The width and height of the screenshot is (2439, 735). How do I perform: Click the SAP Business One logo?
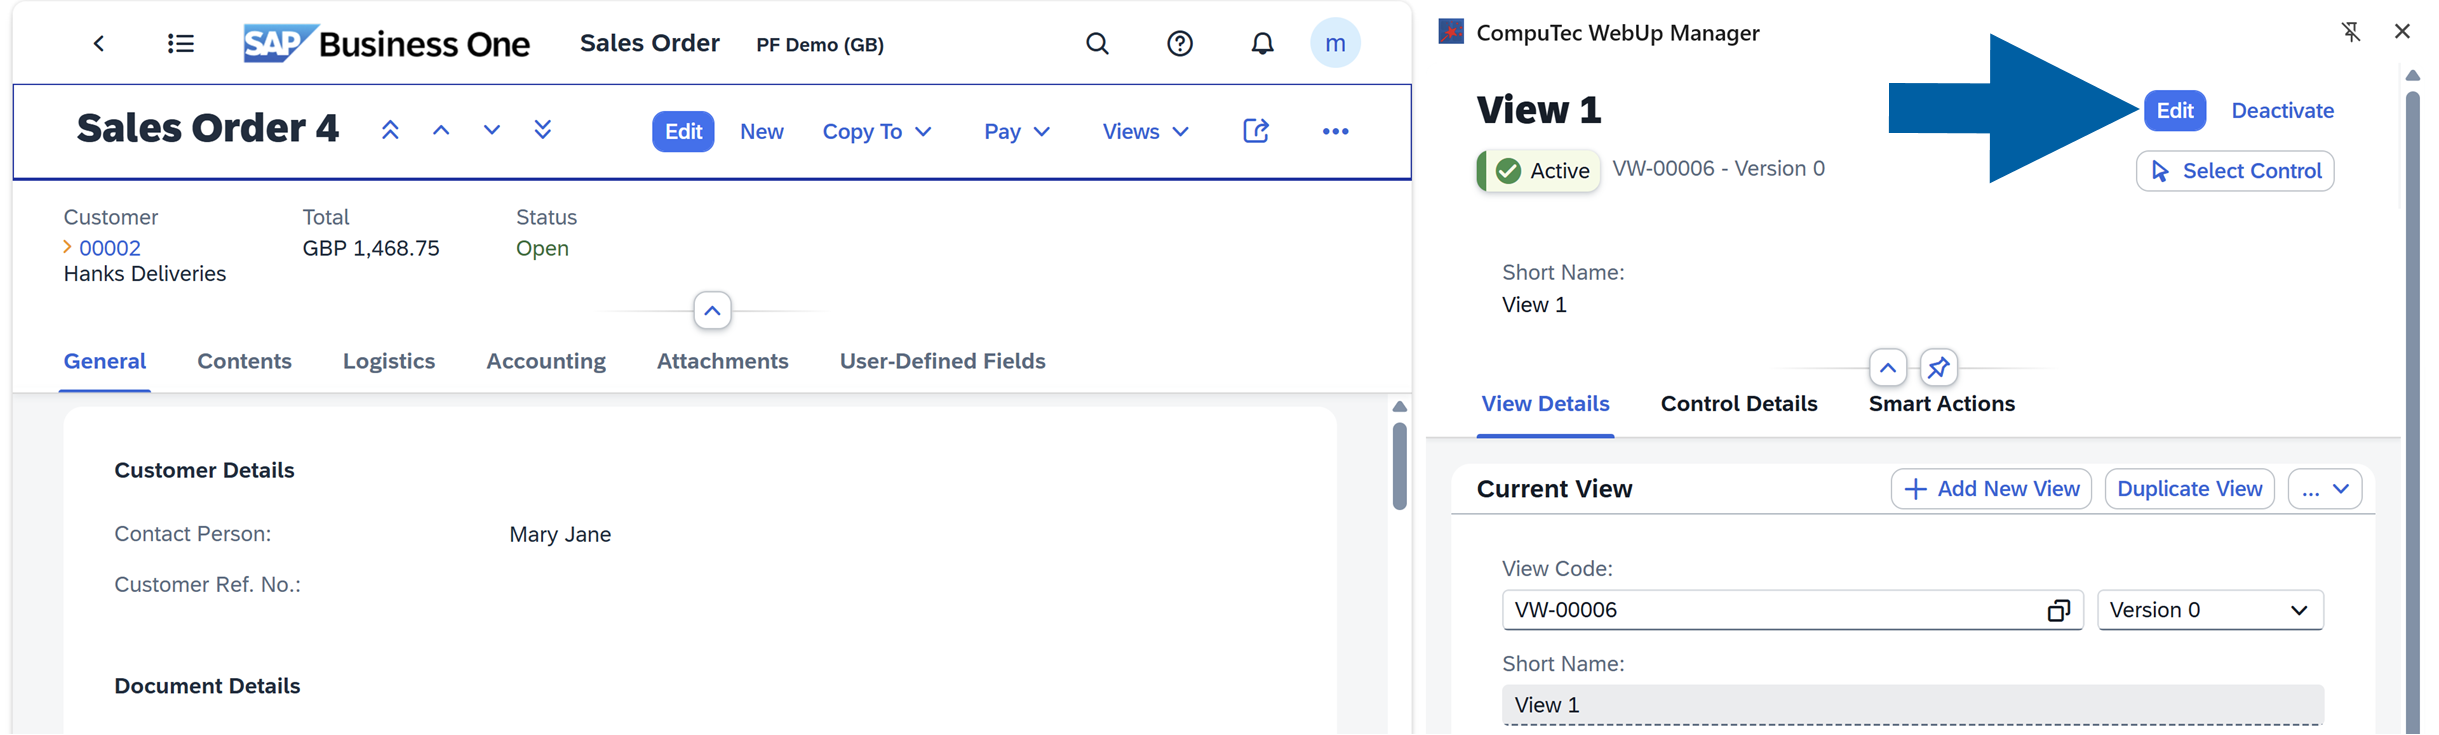[x=386, y=43]
